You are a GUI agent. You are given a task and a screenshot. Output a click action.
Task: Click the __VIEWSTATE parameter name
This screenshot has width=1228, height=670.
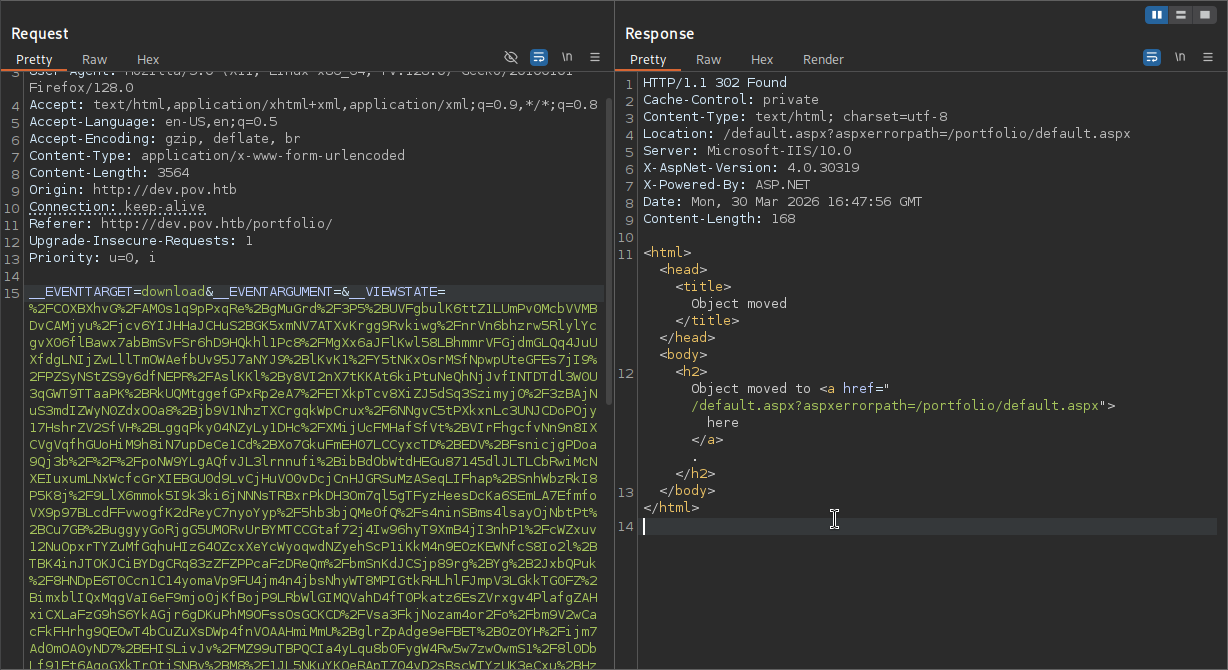tap(400, 292)
